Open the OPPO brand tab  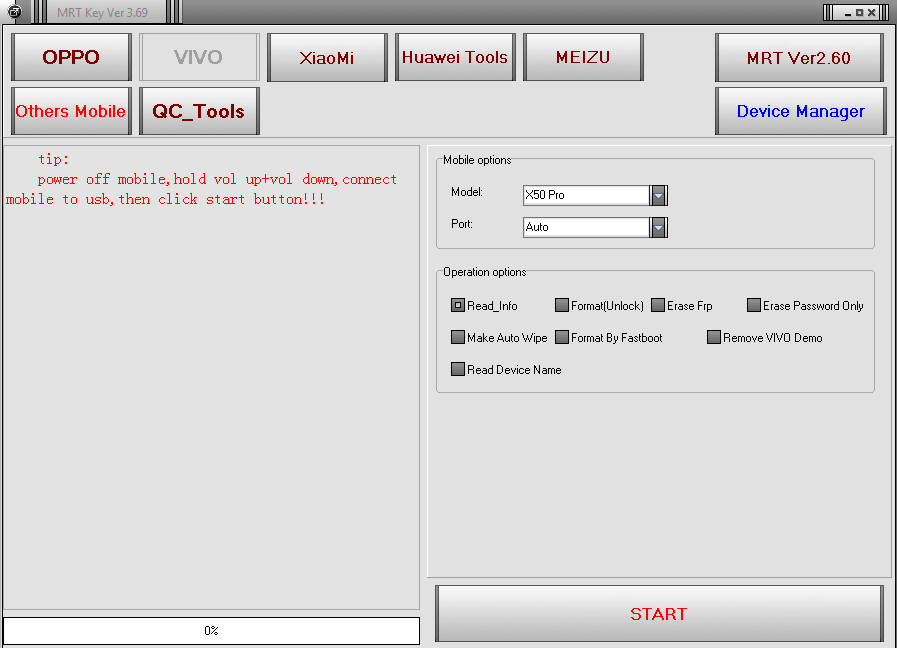pyautogui.click(x=72, y=57)
